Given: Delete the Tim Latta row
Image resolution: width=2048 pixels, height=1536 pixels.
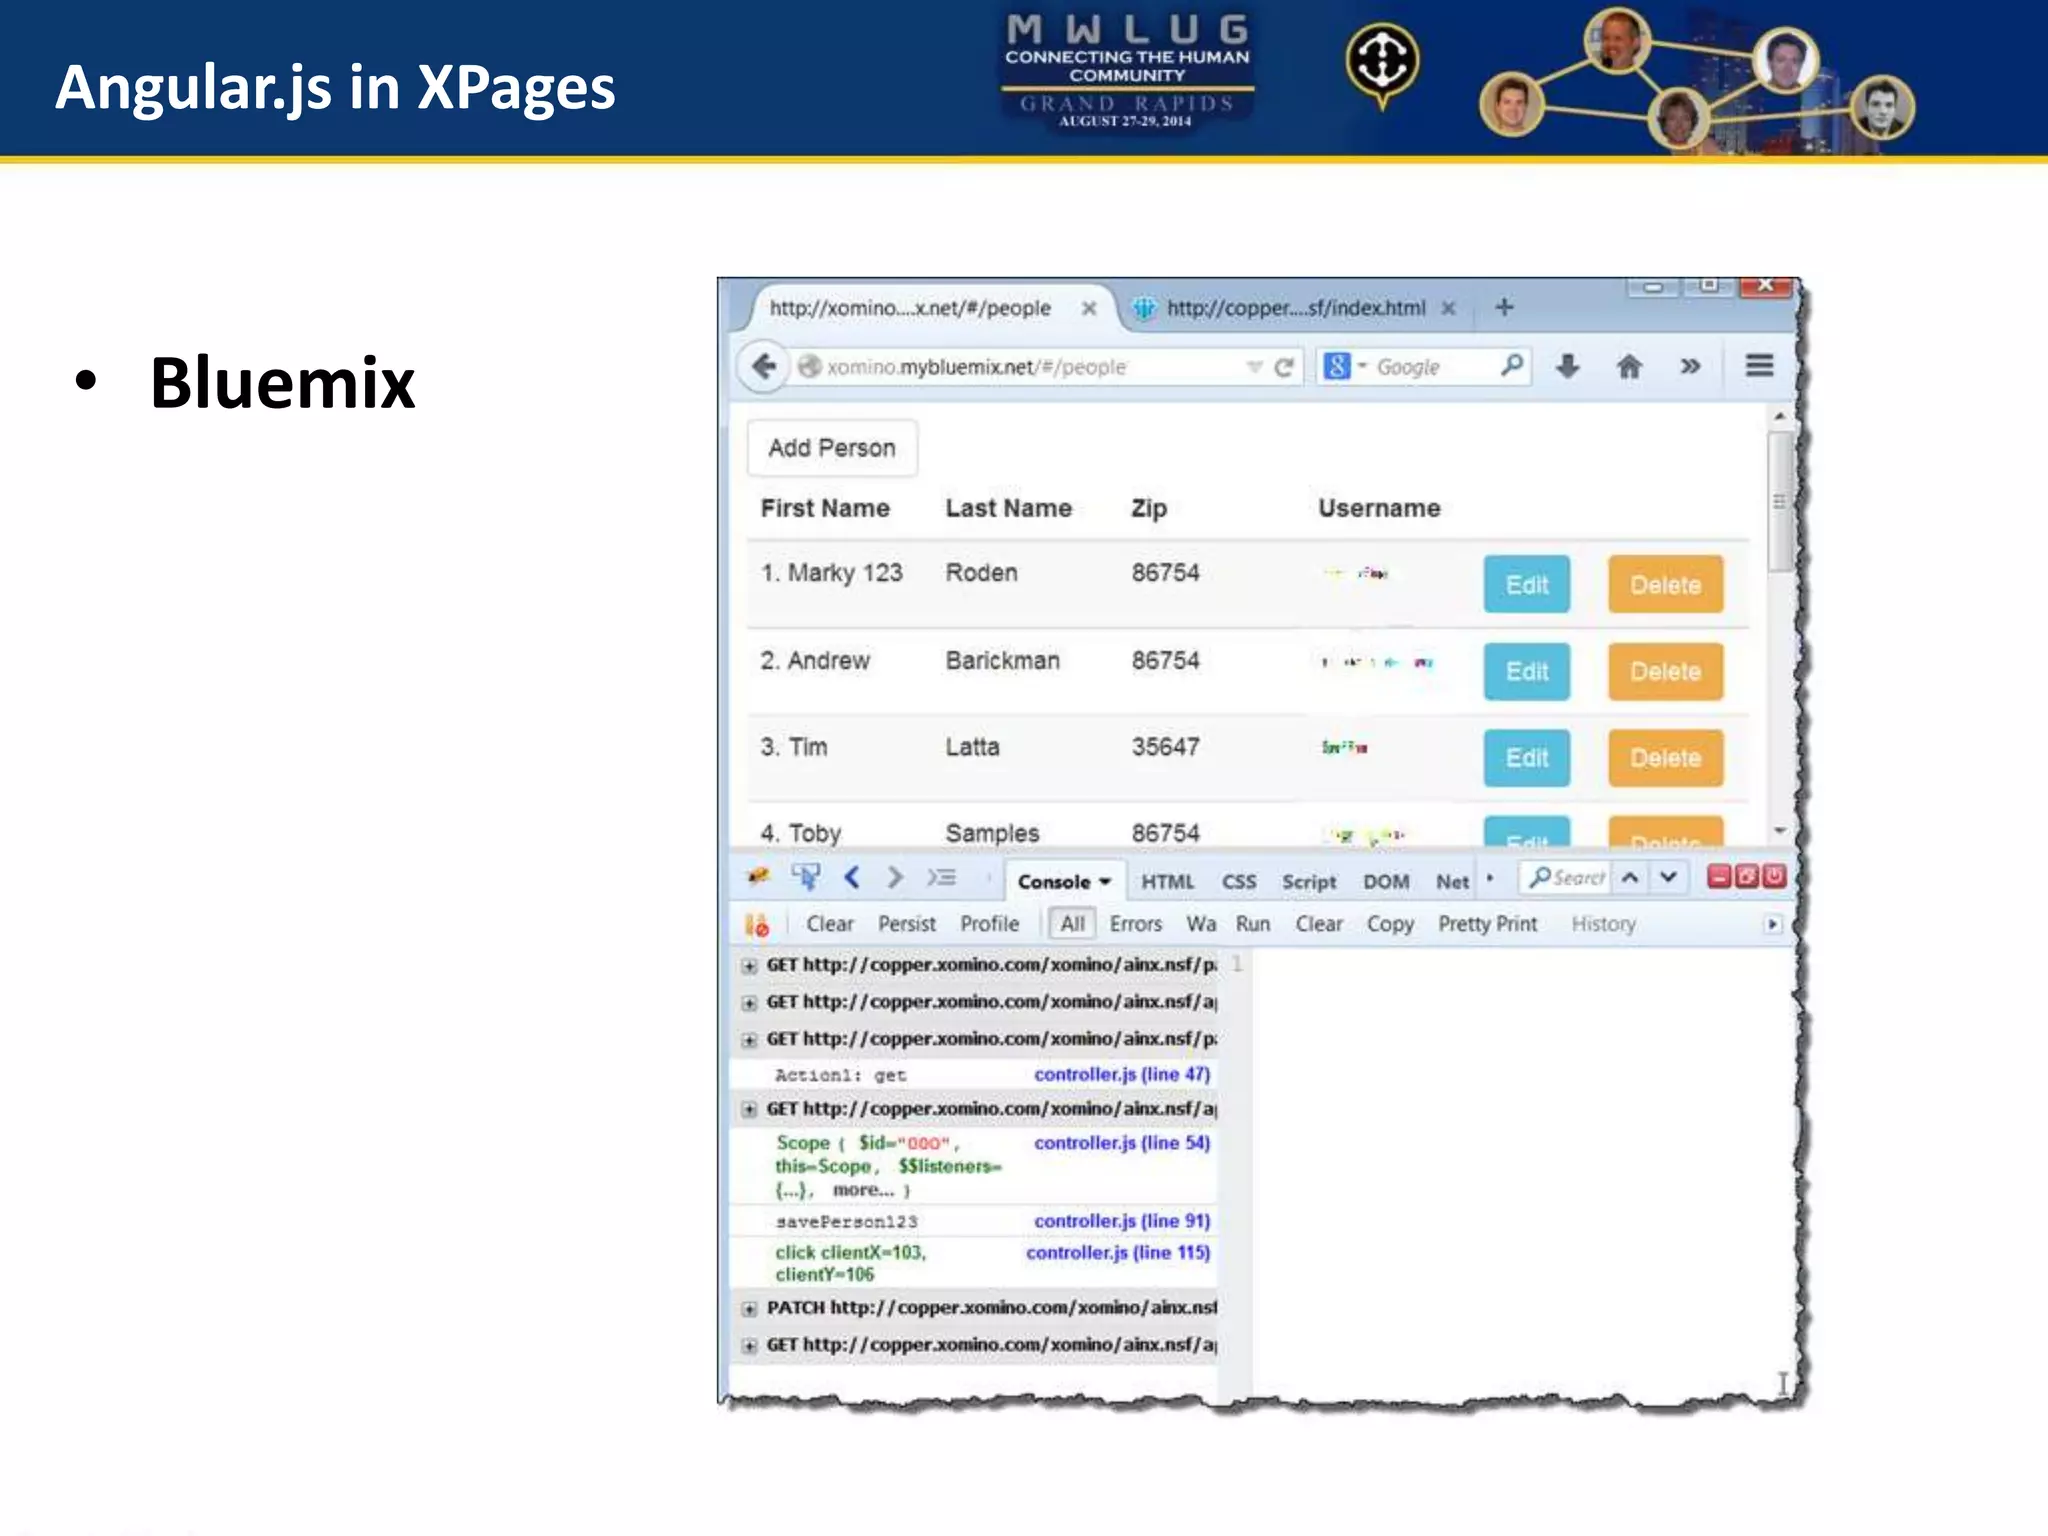Looking at the screenshot, I should tap(1666, 758).
